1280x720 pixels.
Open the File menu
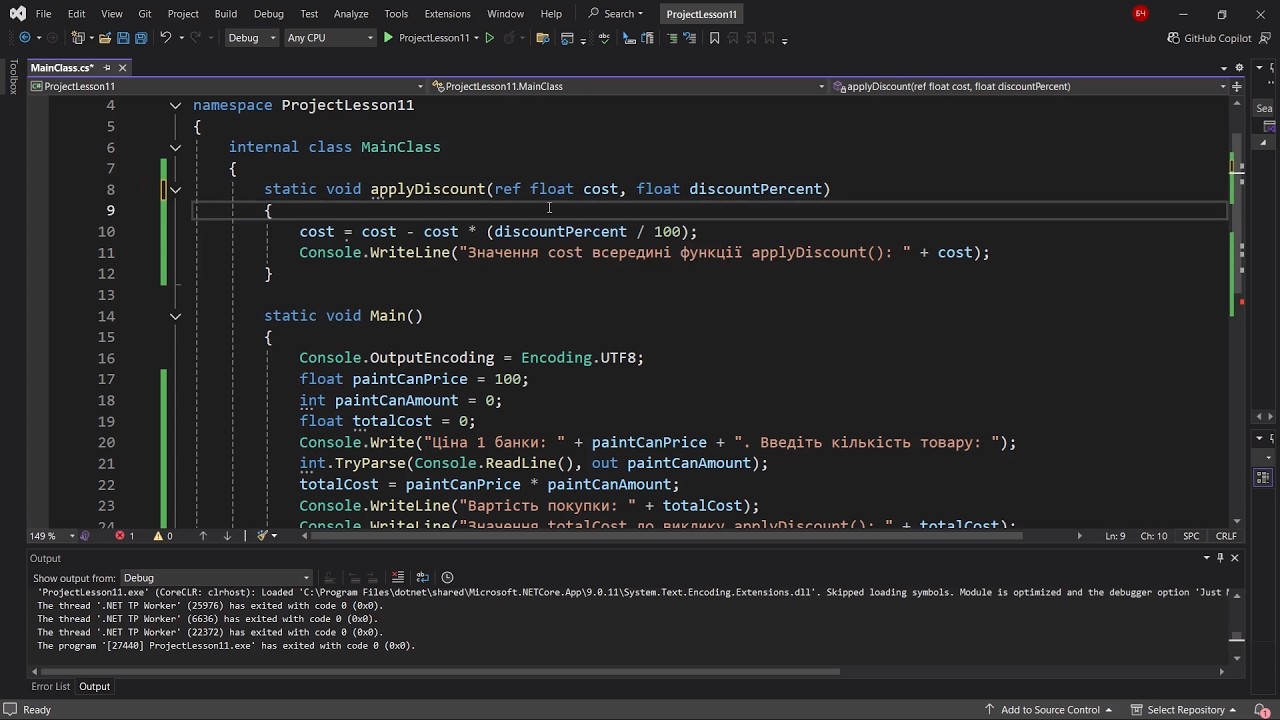pyautogui.click(x=43, y=14)
